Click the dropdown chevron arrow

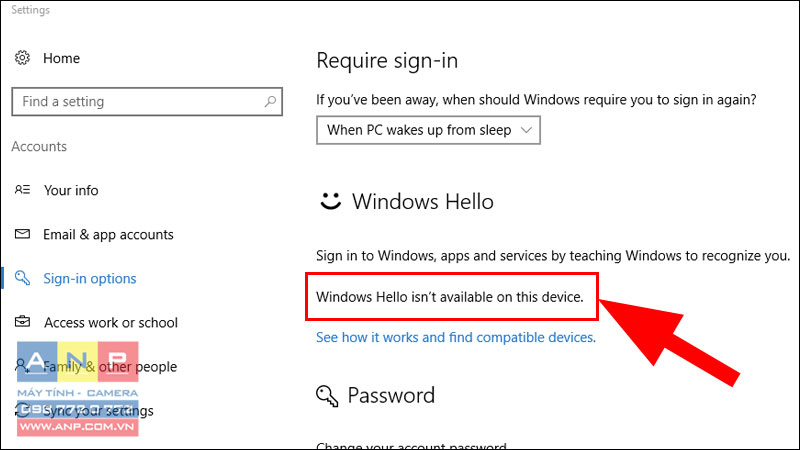click(x=526, y=130)
